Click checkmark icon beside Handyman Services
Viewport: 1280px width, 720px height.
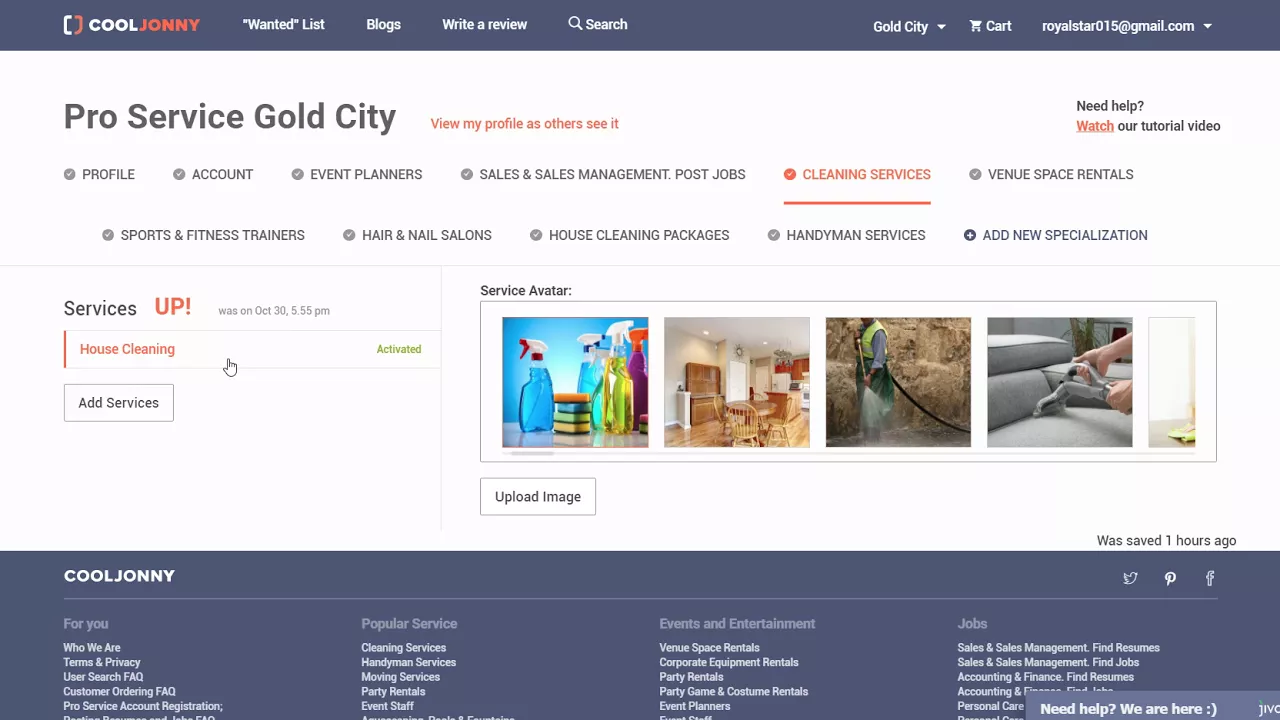tap(774, 235)
